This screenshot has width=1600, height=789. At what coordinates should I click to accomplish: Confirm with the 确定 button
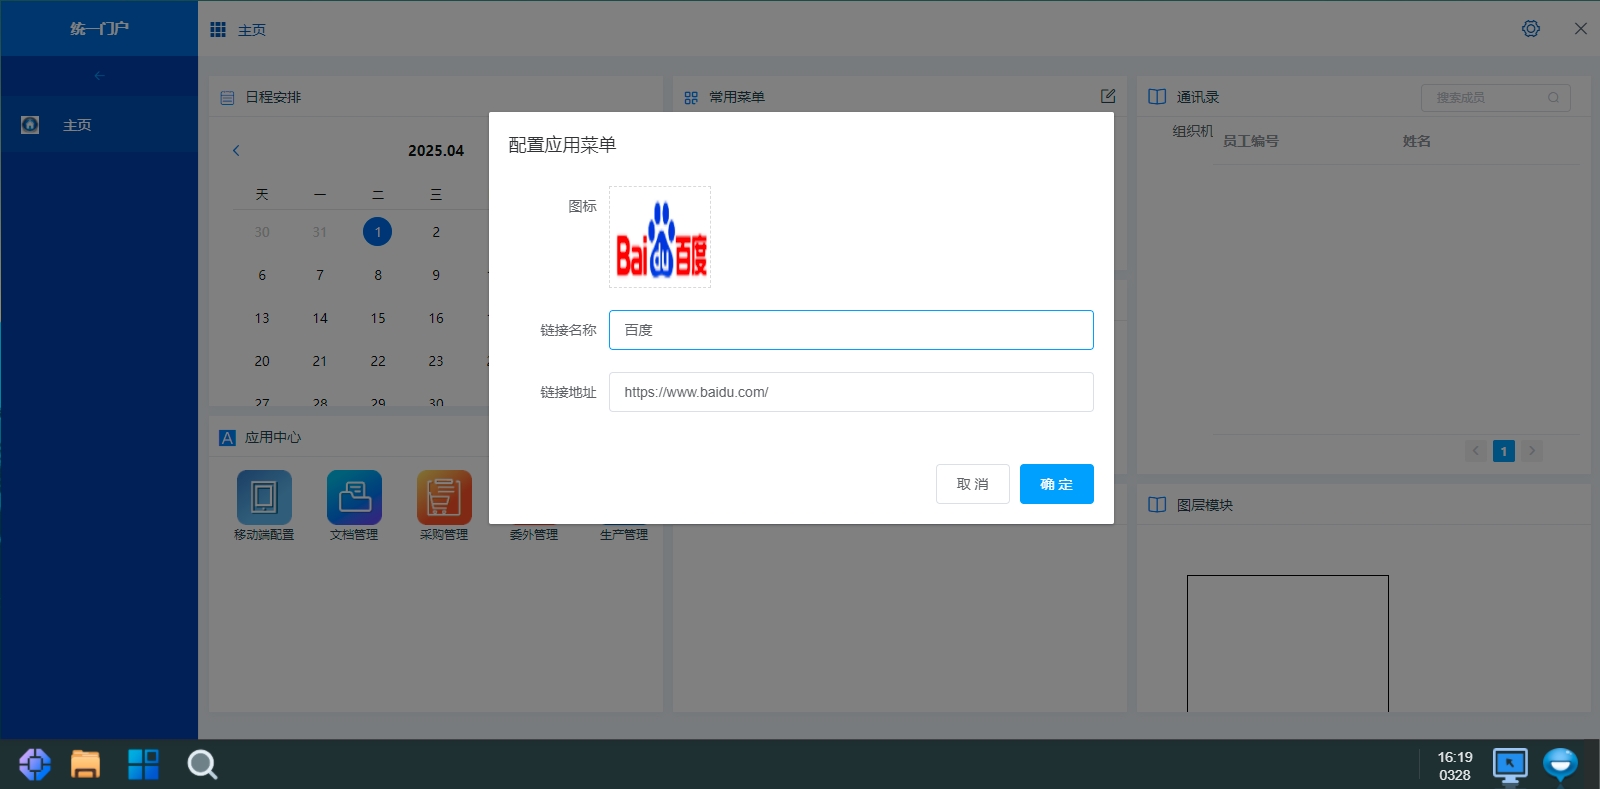pos(1057,484)
